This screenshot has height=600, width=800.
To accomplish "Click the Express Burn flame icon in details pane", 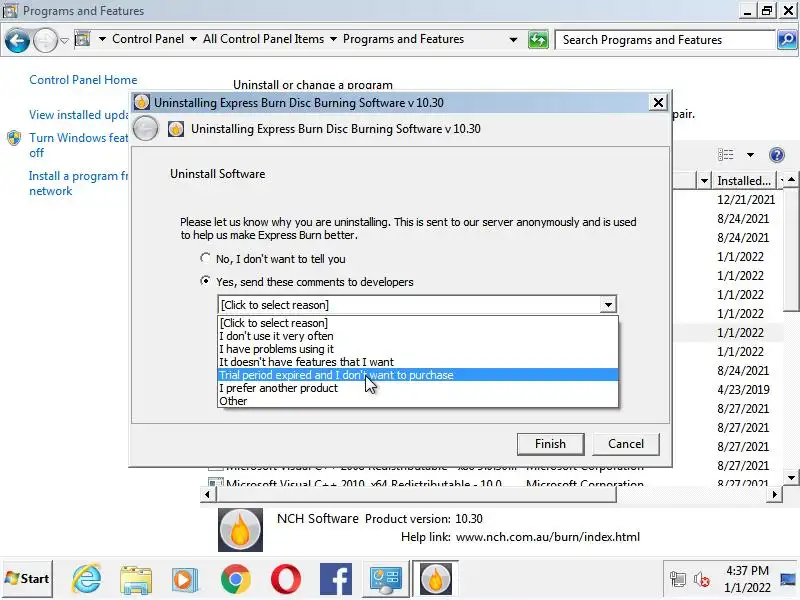I will (240, 530).
